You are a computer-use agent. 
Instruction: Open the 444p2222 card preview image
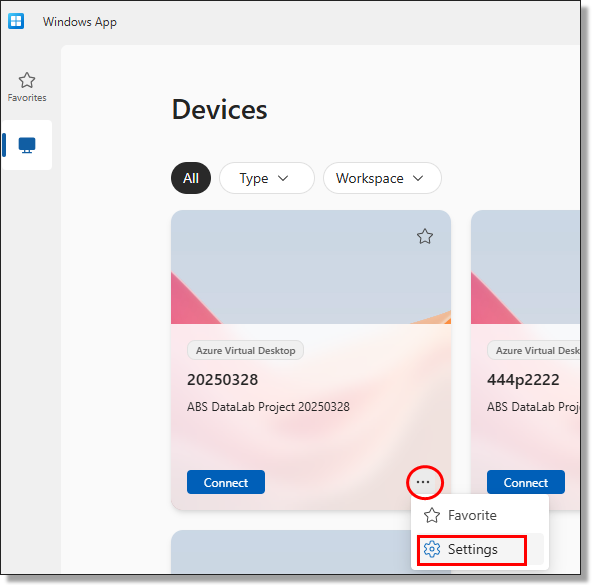click(526, 267)
